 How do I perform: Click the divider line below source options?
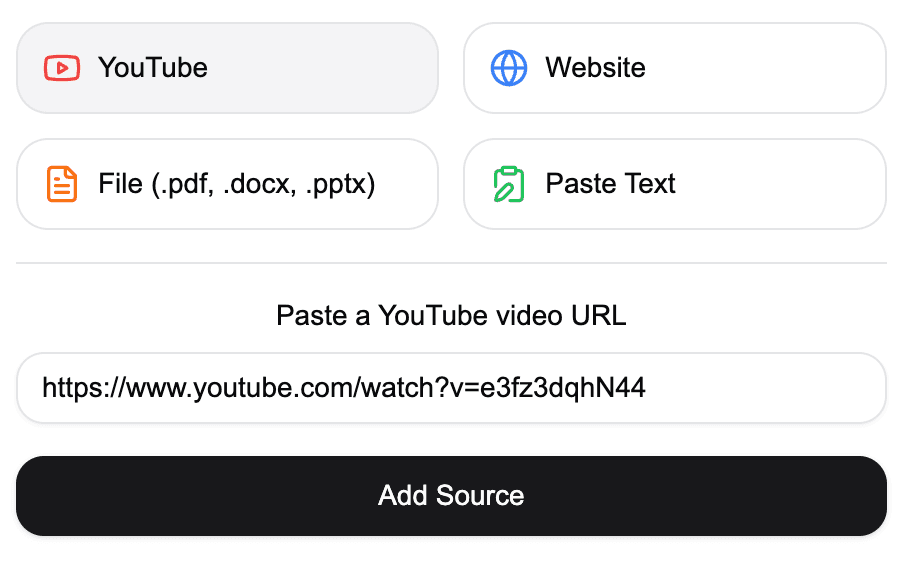451,263
